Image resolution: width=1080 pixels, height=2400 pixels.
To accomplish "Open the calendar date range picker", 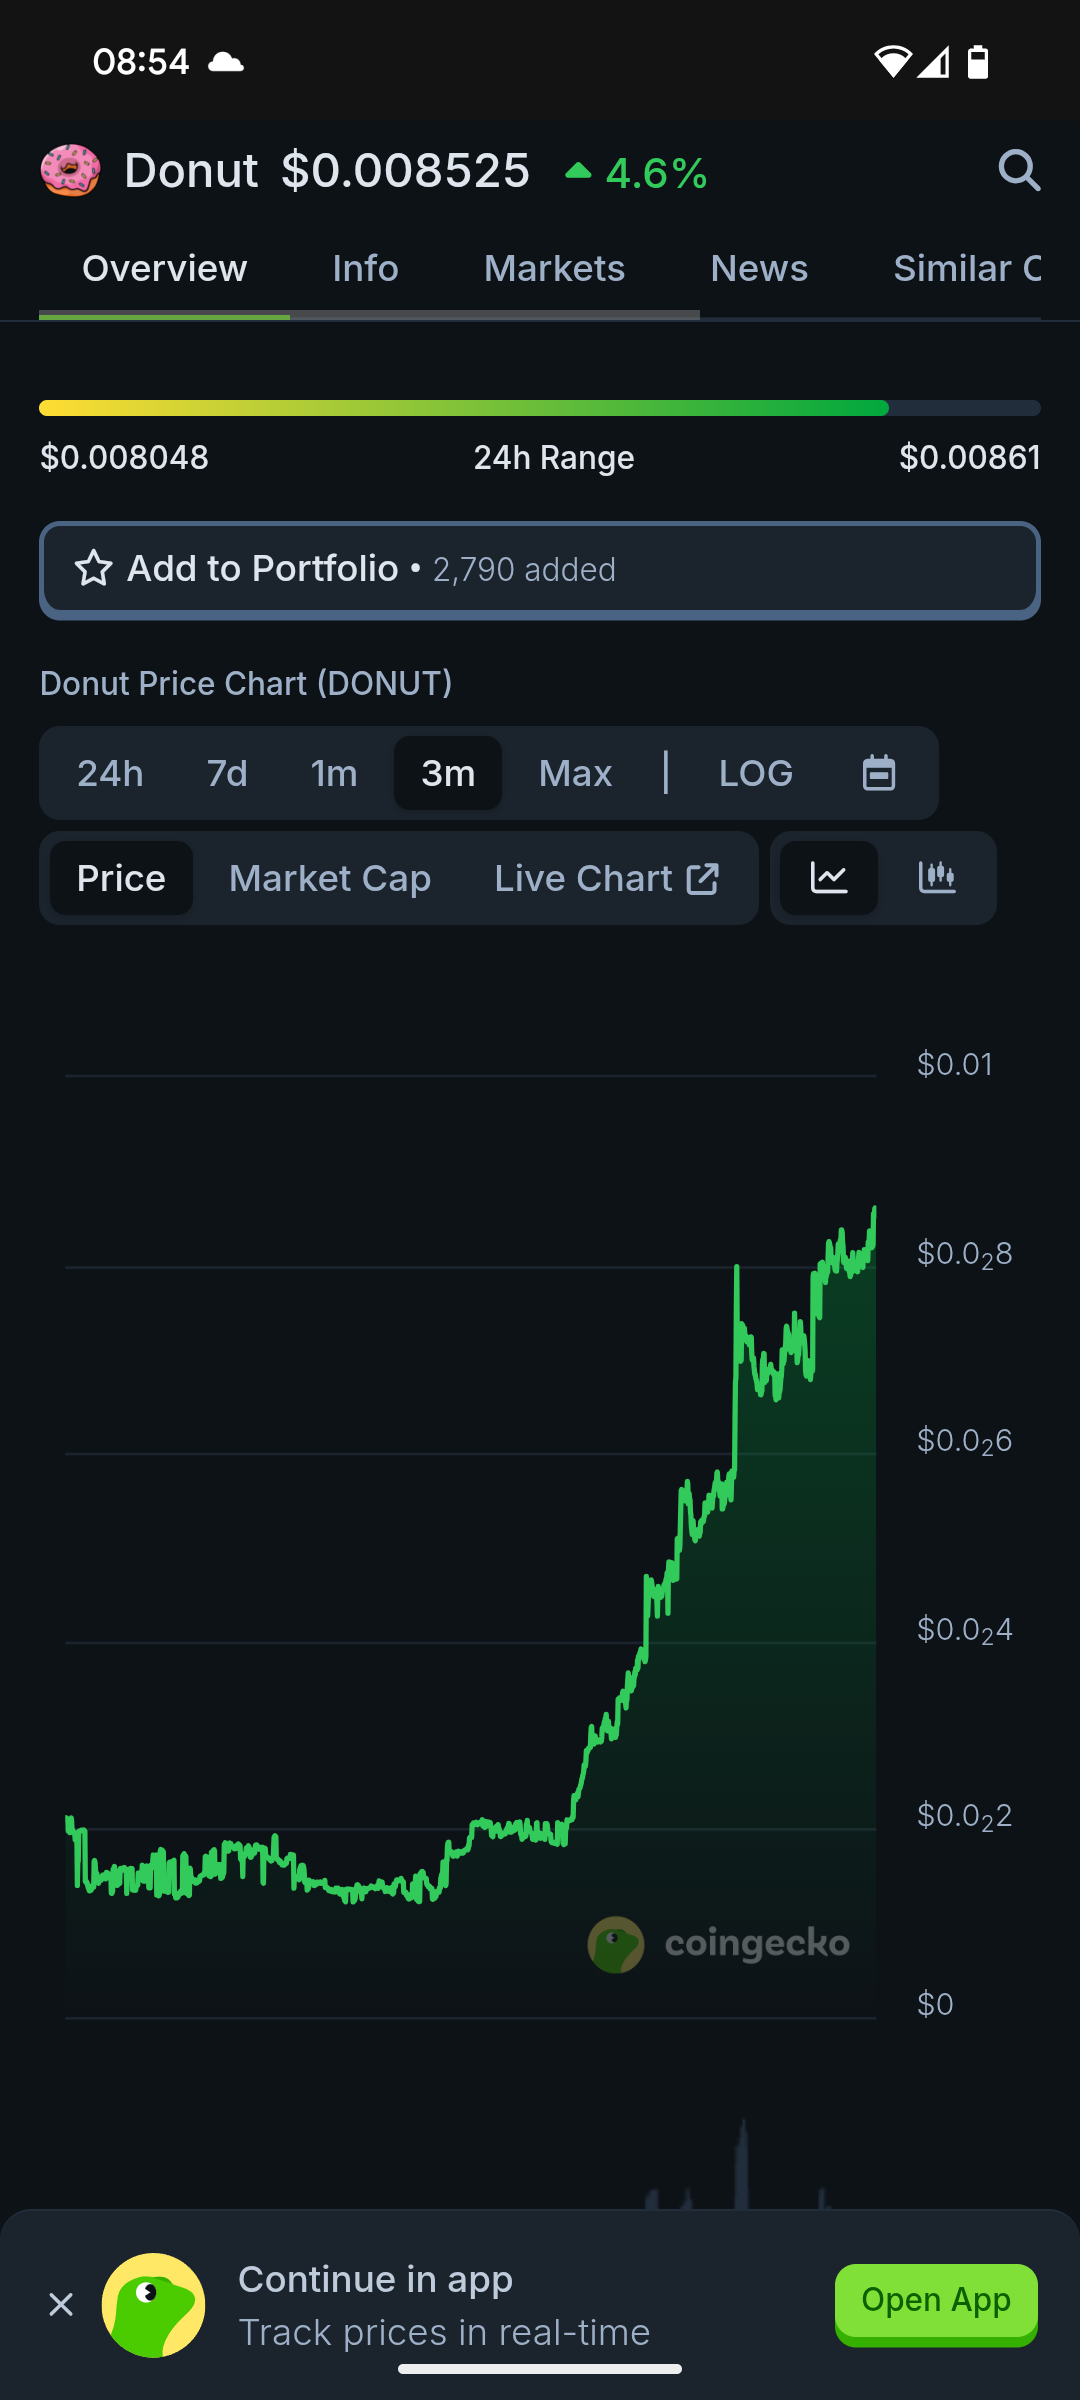I will [x=879, y=773].
